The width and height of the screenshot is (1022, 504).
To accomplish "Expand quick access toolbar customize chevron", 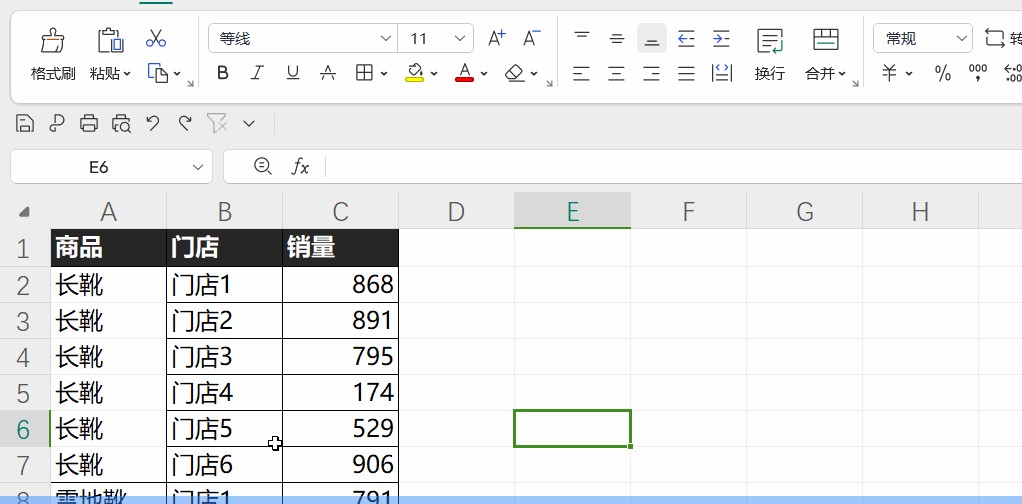I will (x=249, y=123).
